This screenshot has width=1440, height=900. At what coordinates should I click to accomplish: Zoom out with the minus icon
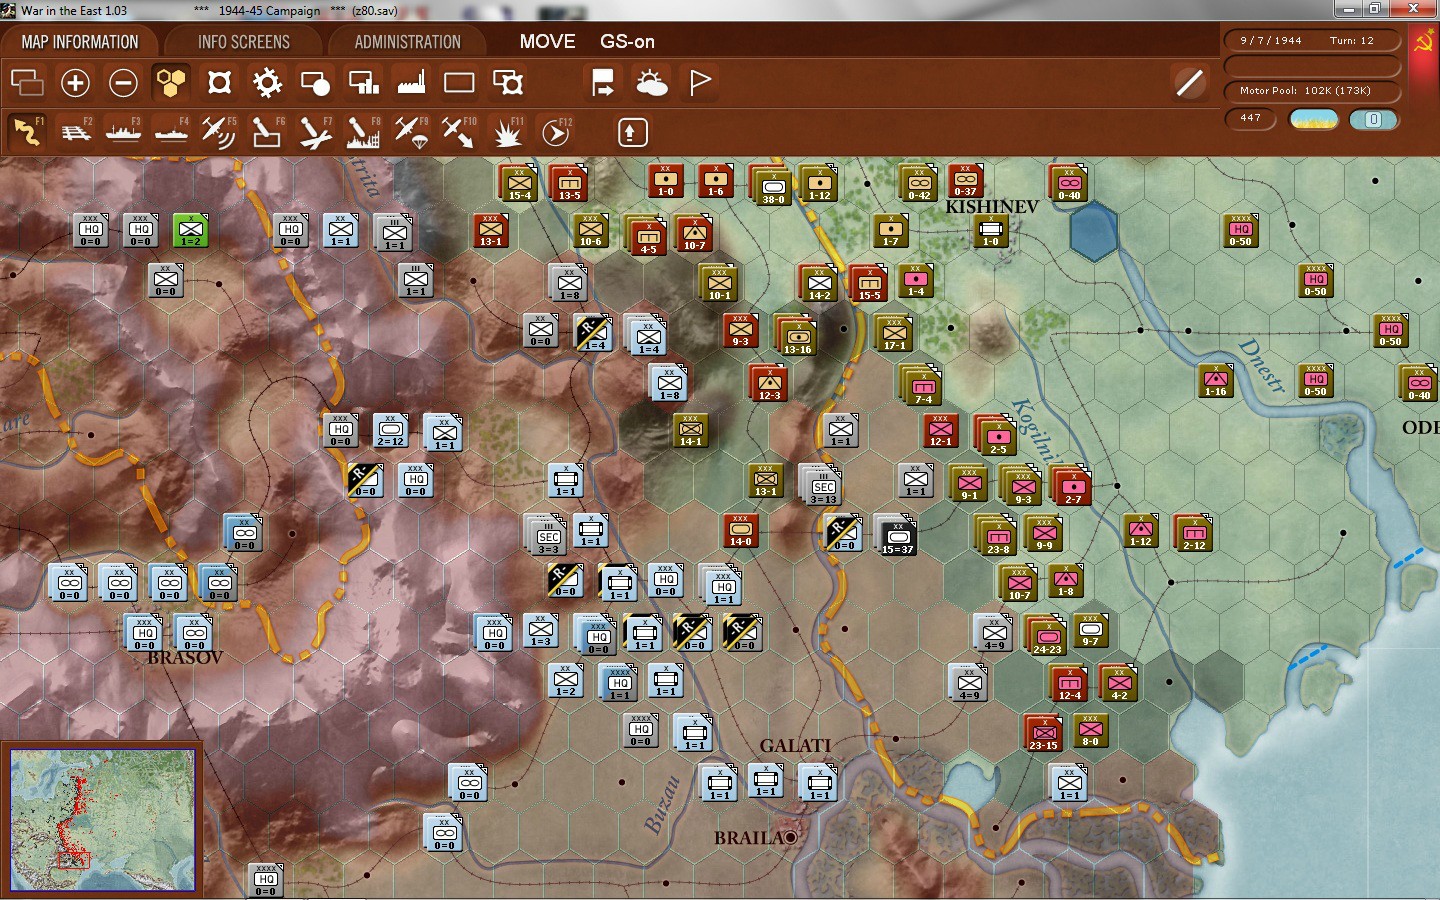click(x=123, y=83)
